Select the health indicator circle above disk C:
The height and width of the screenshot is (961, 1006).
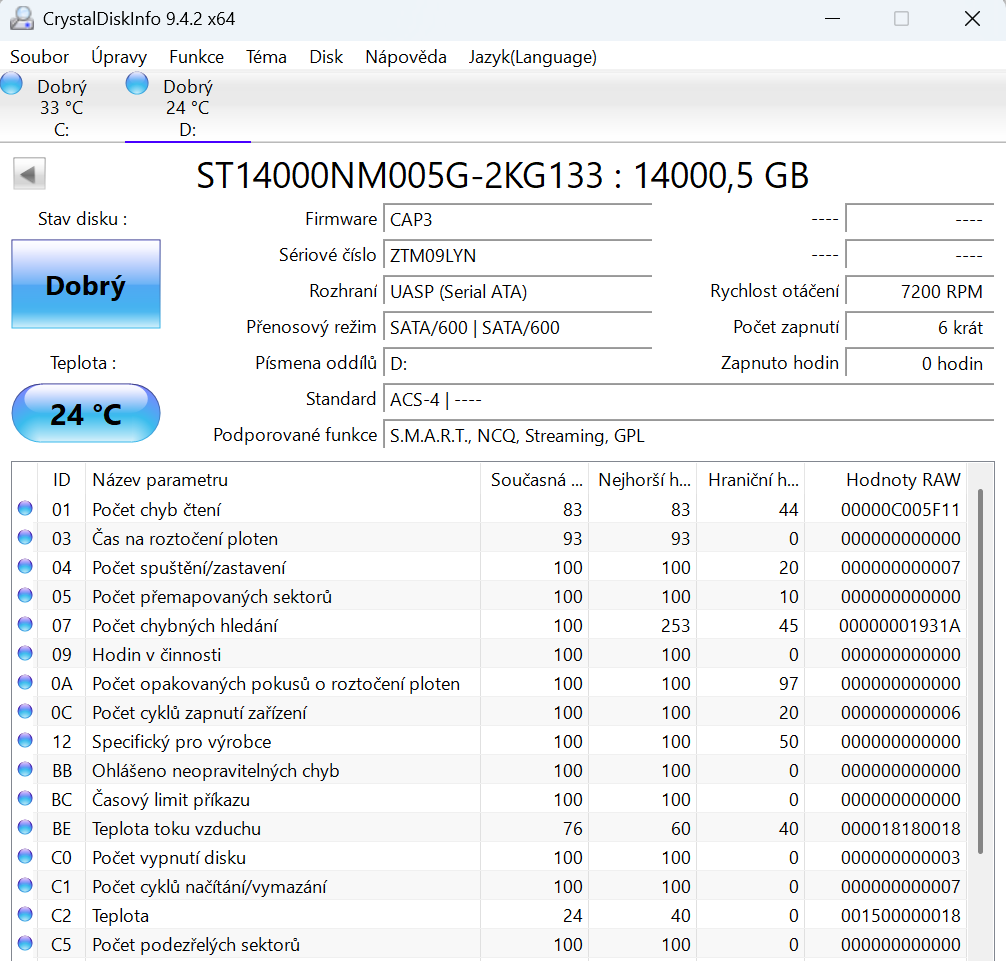click(10, 86)
